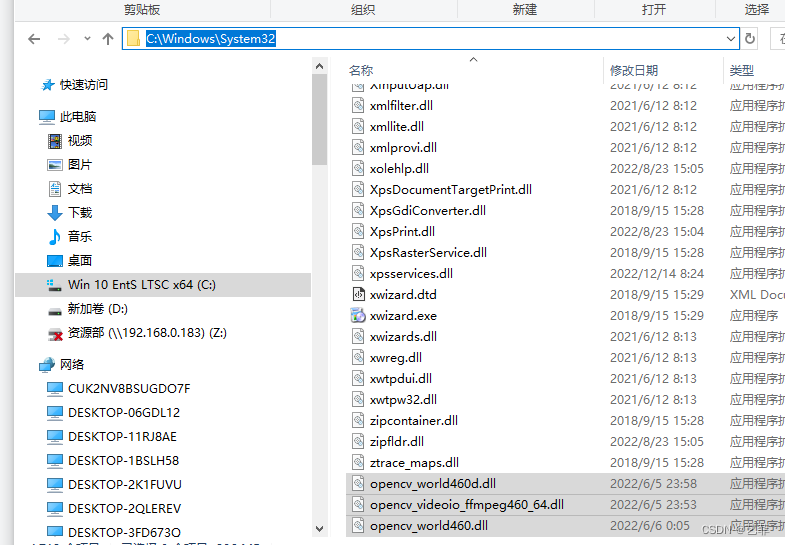Click the Refresh button beside address bar
The height and width of the screenshot is (545, 785).
click(x=750, y=39)
